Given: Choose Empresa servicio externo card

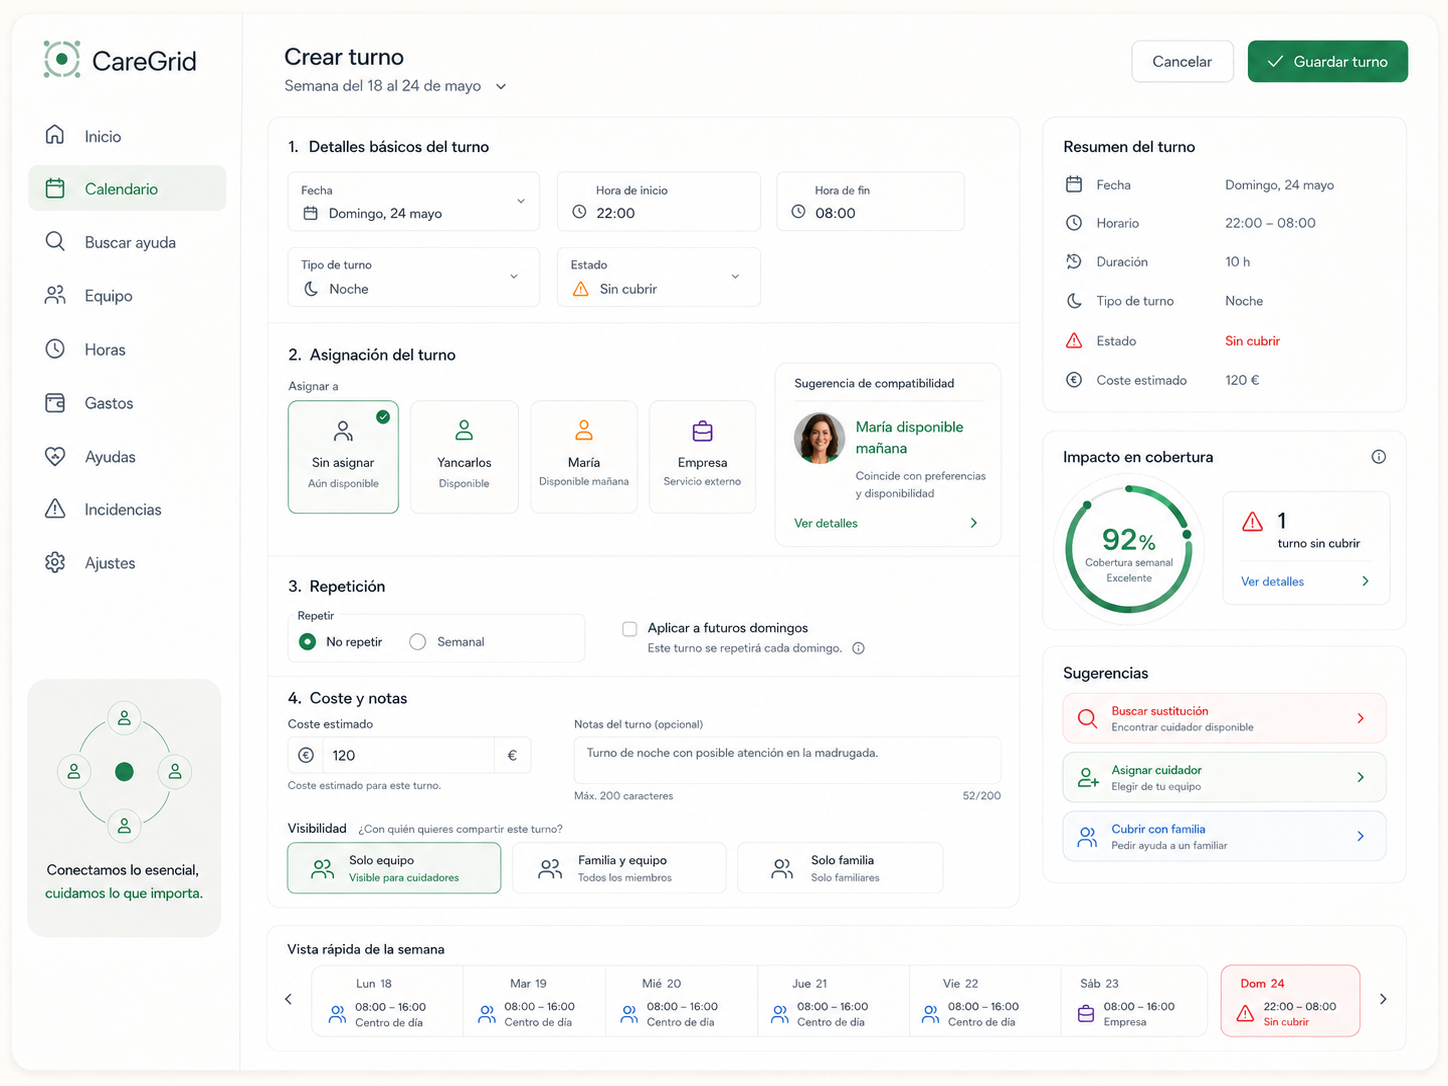Looking at the screenshot, I should pos(702,457).
